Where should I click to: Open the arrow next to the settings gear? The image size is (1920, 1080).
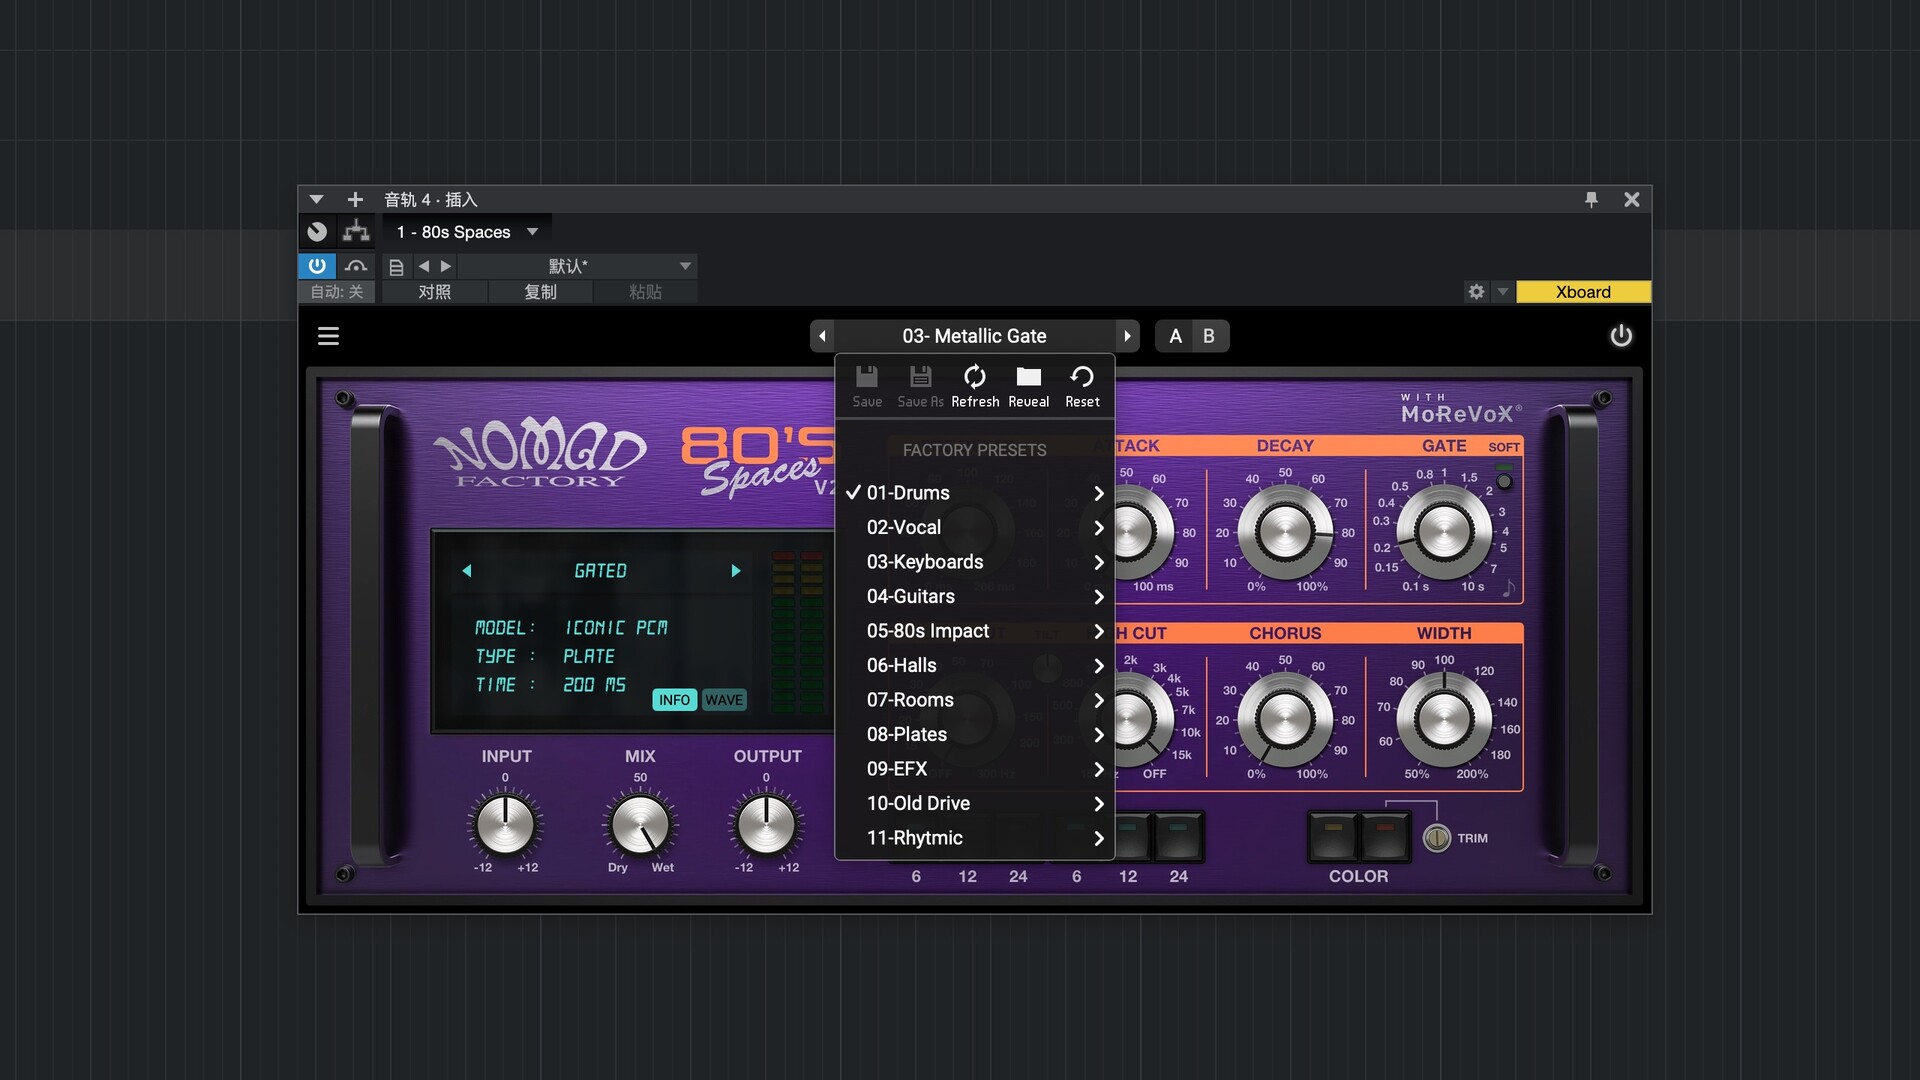click(1502, 292)
